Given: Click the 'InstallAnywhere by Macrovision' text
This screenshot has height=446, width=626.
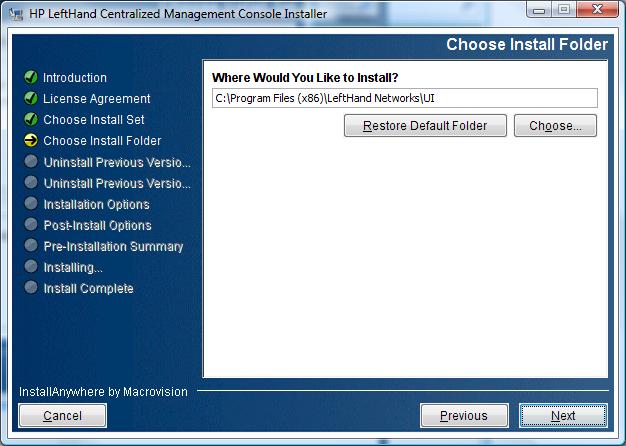Looking at the screenshot, I should click(x=103, y=392).
